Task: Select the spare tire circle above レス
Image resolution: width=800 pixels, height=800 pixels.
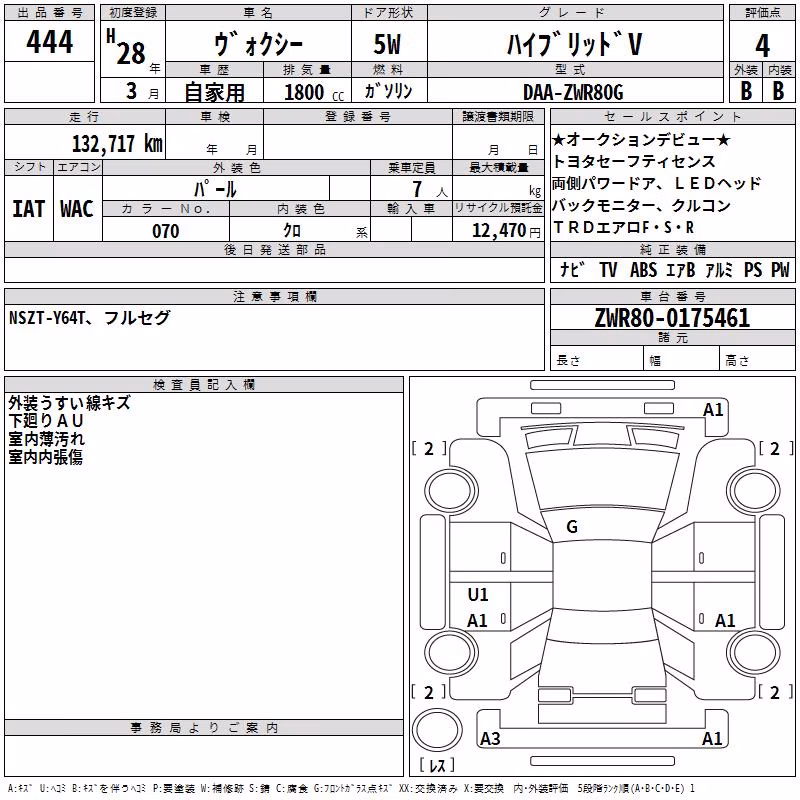Action: pyautogui.click(x=437, y=730)
